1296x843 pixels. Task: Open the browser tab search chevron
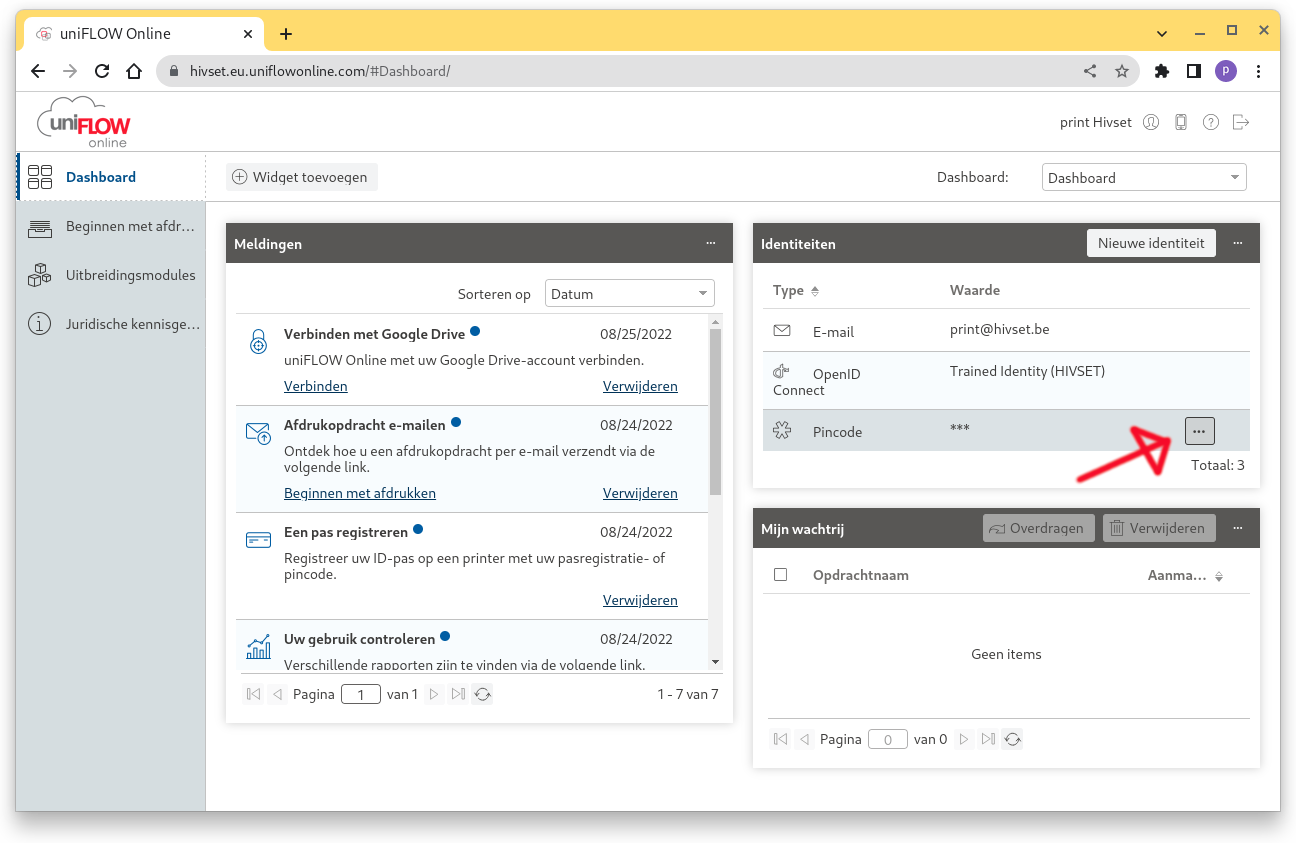tap(1162, 33)
